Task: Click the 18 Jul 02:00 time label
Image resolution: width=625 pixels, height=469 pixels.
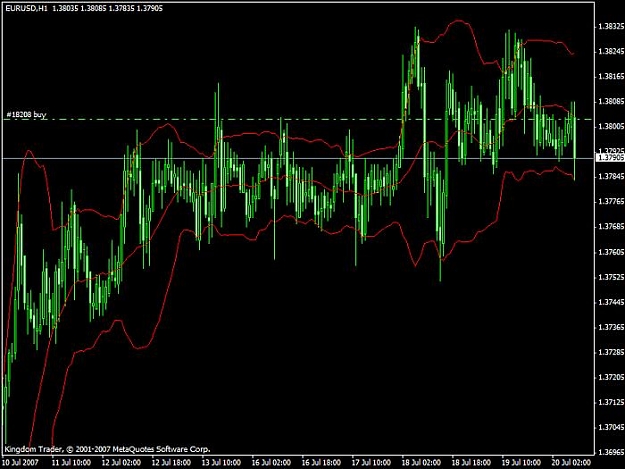Action: tap(421, 463)
